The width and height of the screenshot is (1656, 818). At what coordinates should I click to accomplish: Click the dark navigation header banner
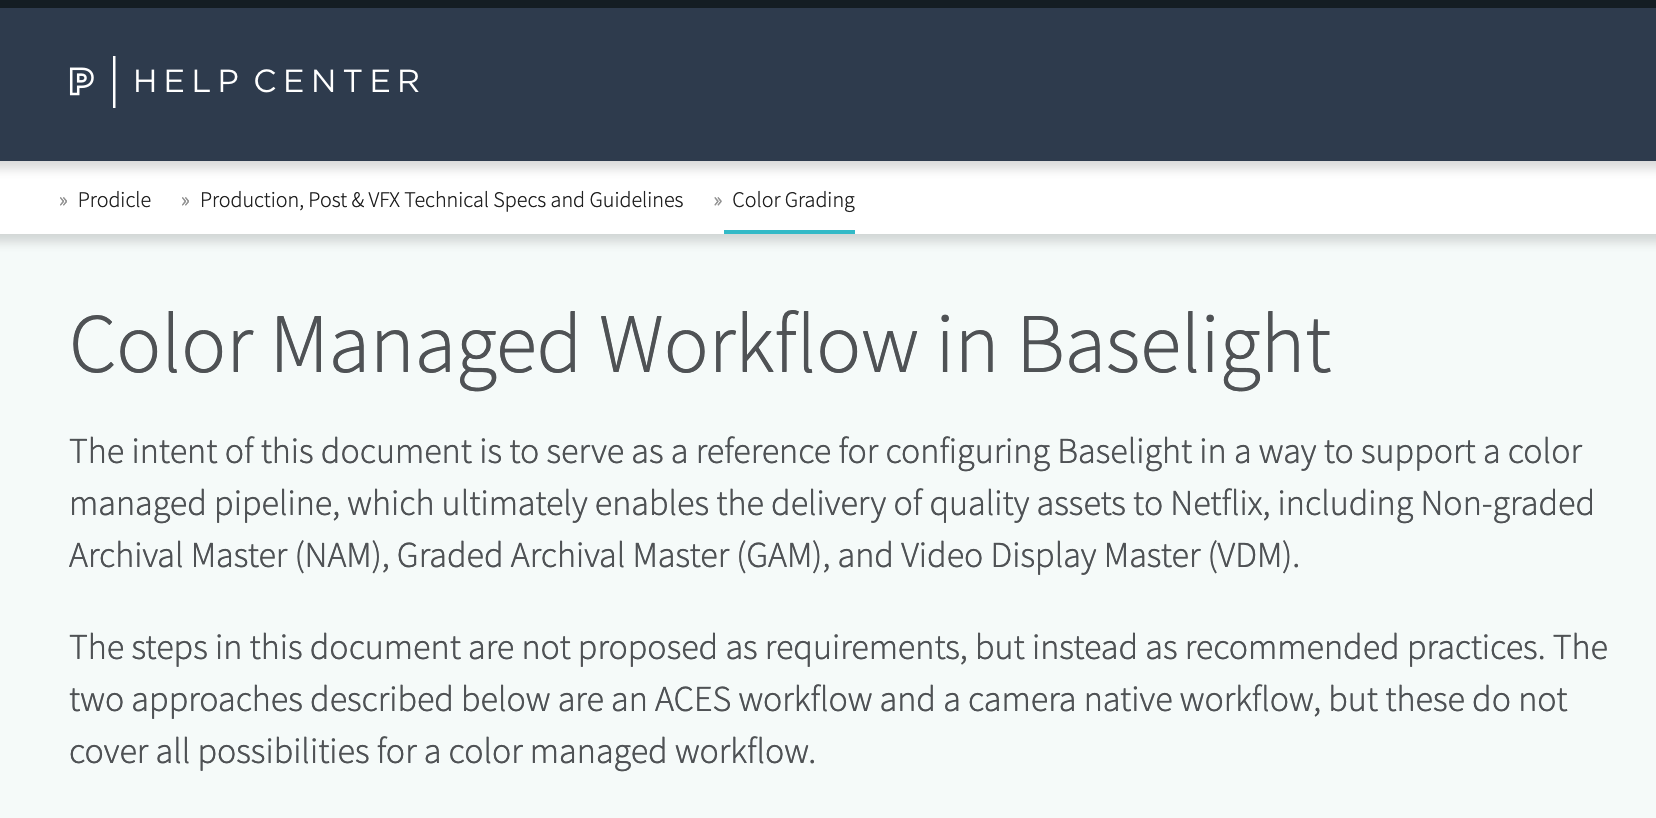[828, 80]
